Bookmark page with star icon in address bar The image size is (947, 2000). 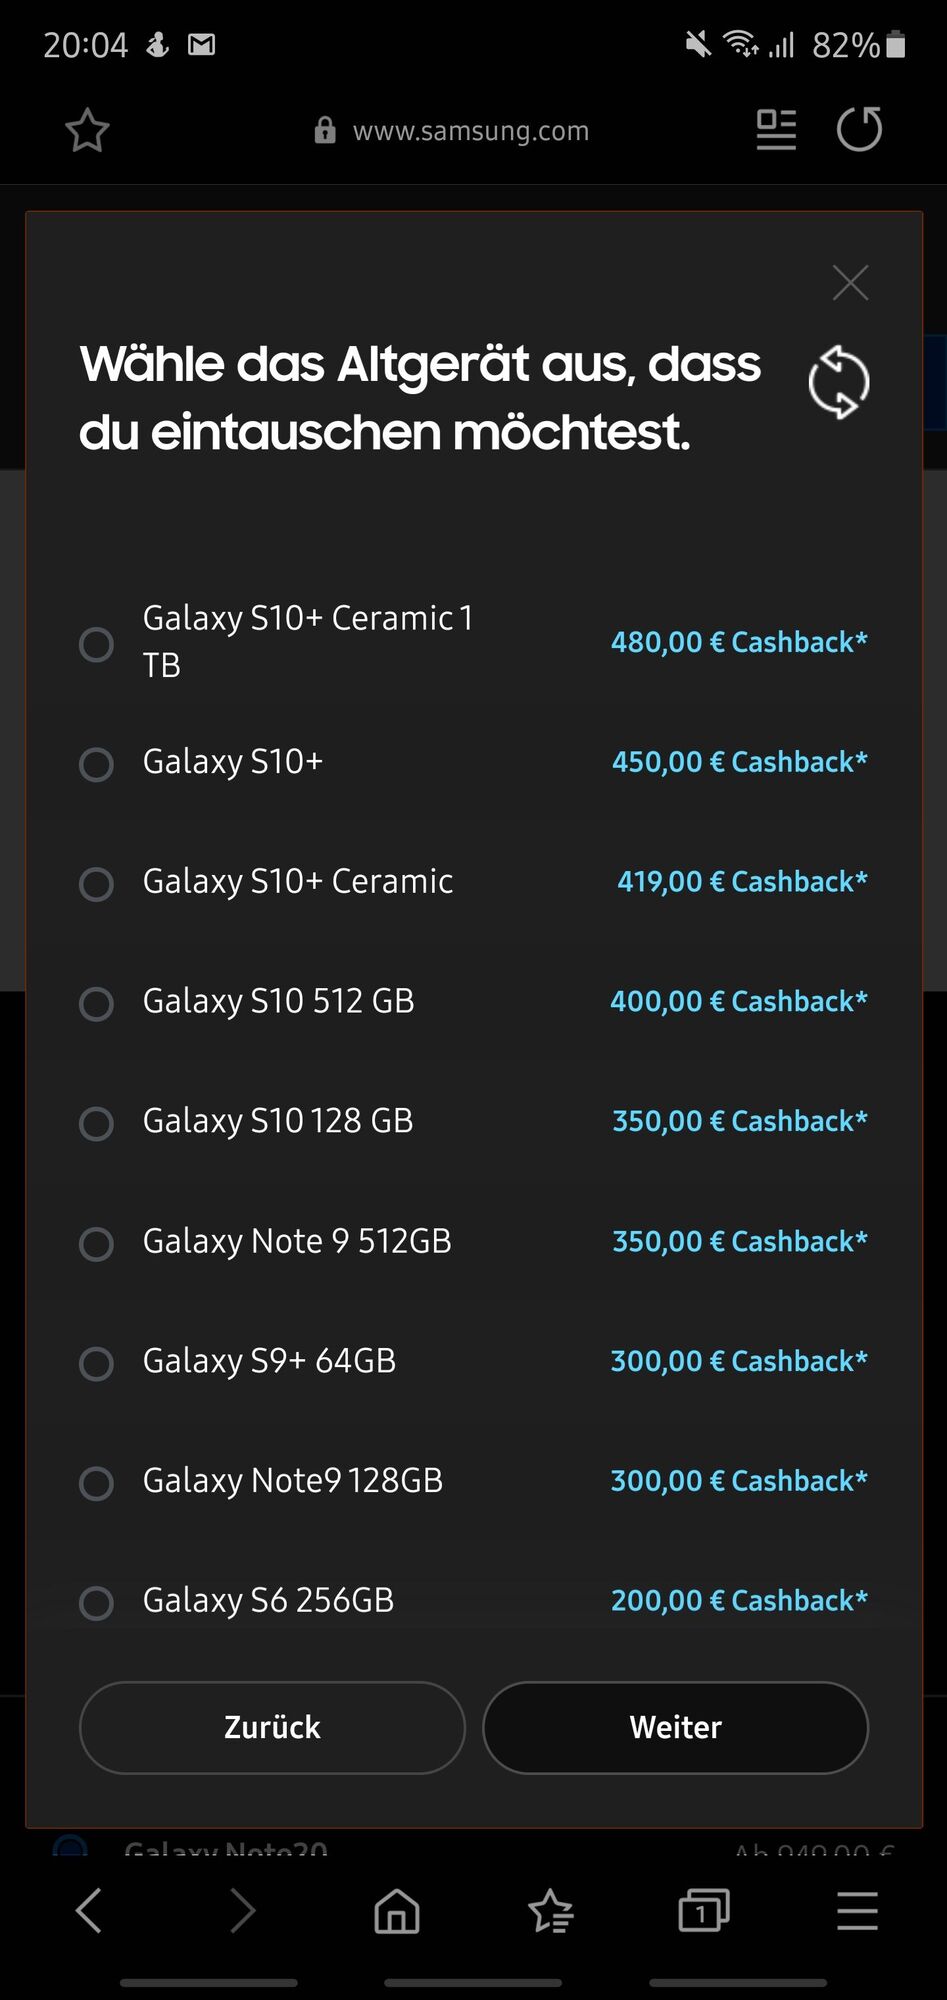(87, 130)
